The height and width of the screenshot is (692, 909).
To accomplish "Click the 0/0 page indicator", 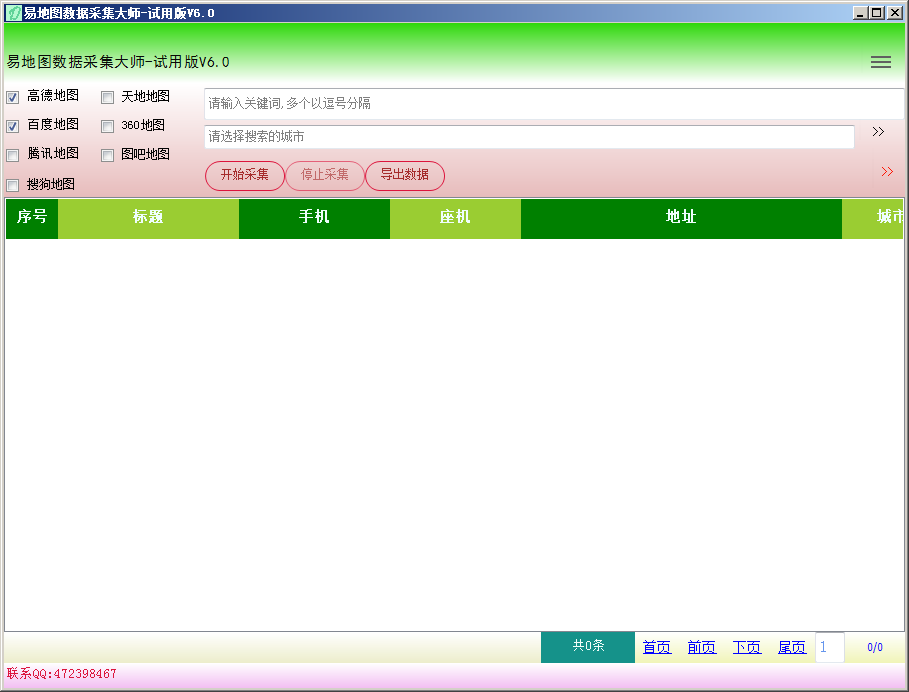I will coord(875,647).
